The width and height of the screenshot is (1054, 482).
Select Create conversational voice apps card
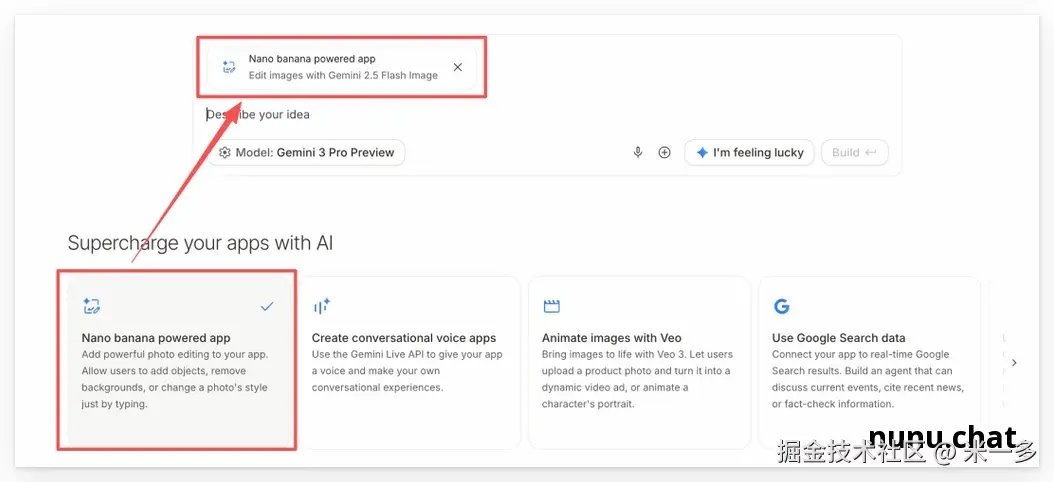pyautogui.click(x=409, y=362)
